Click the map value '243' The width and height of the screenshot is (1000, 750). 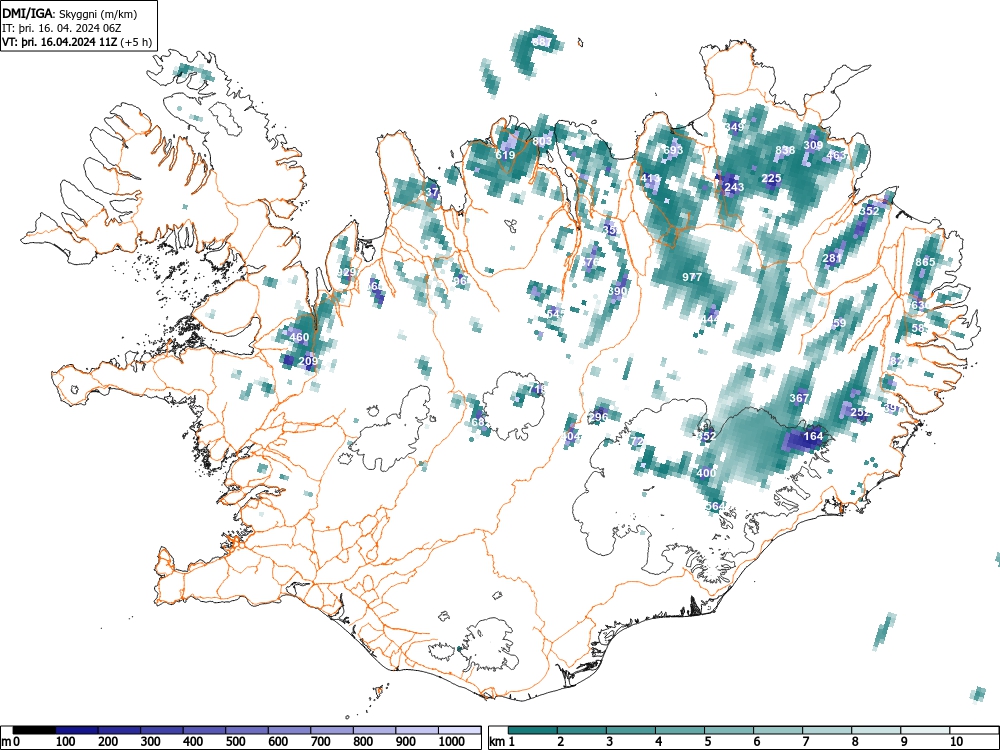point(734,187)
